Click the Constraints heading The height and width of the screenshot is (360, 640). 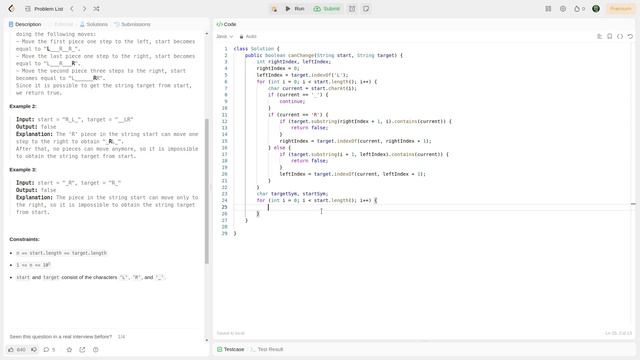(24, 239)
